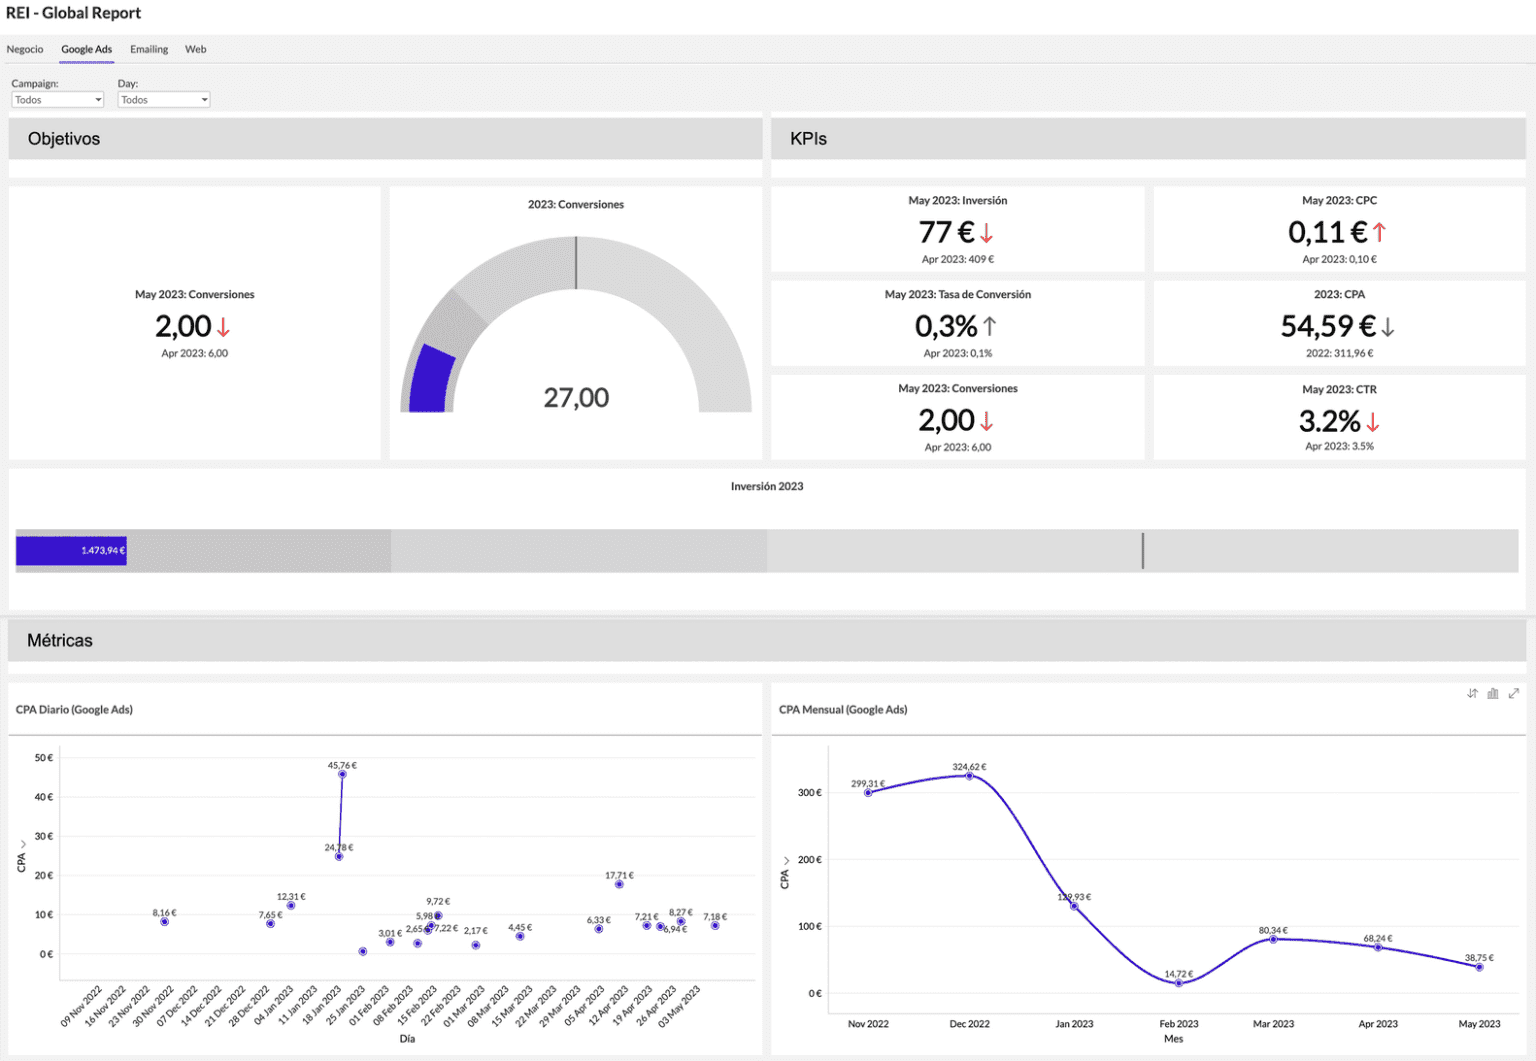Expand the CPA Mensual chart to fullscreen
The image size is (1536, 1061).
point(1514,693)
